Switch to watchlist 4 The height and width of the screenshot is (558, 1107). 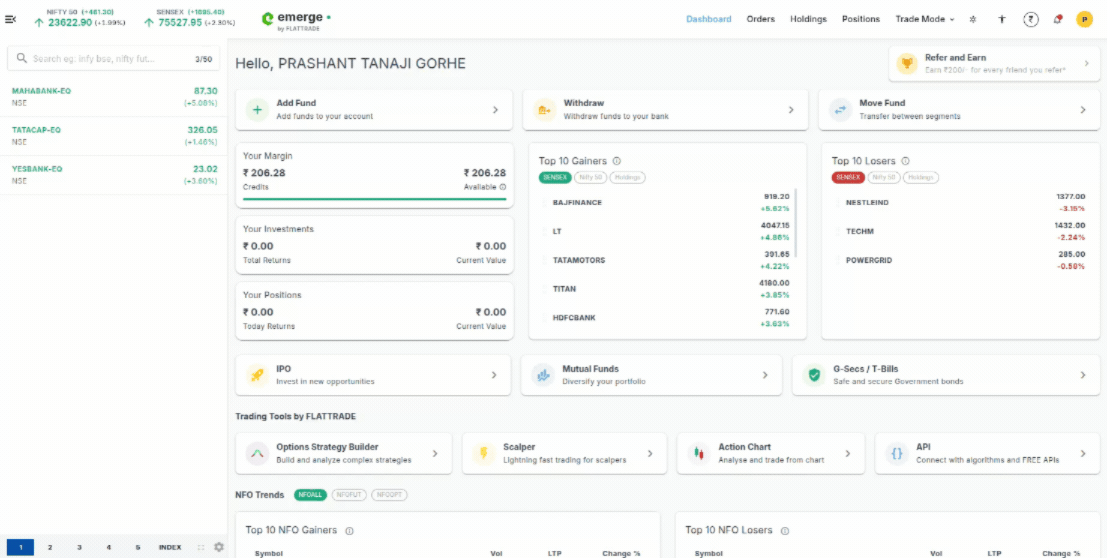pos(108,547)
